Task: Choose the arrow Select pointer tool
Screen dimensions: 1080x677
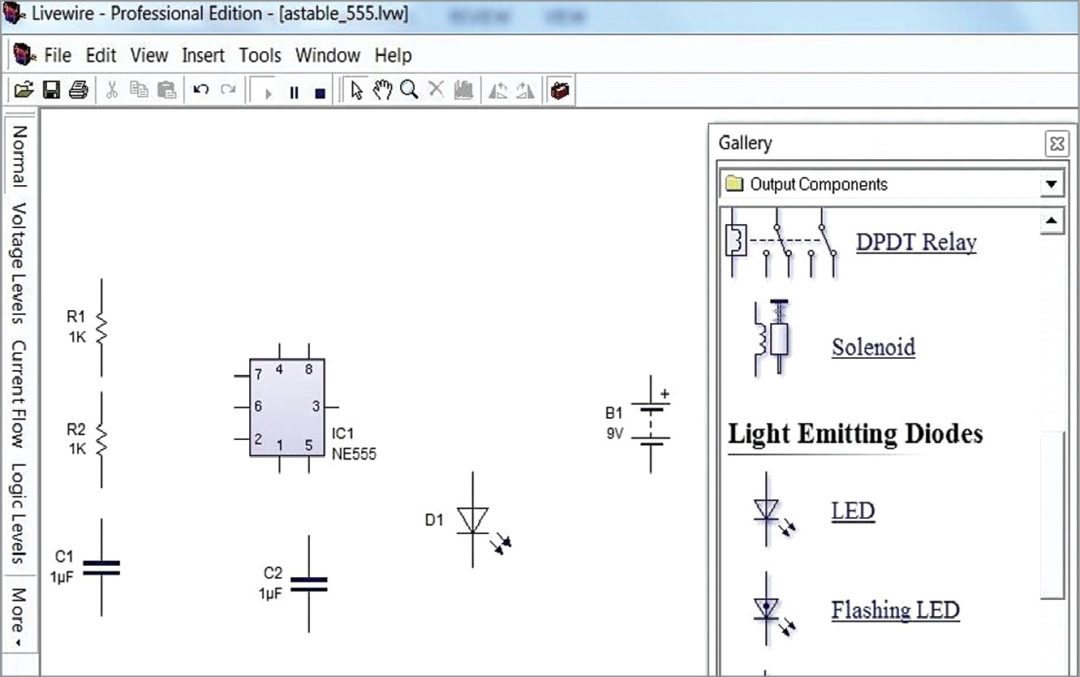Action: [x=357, y=91]
